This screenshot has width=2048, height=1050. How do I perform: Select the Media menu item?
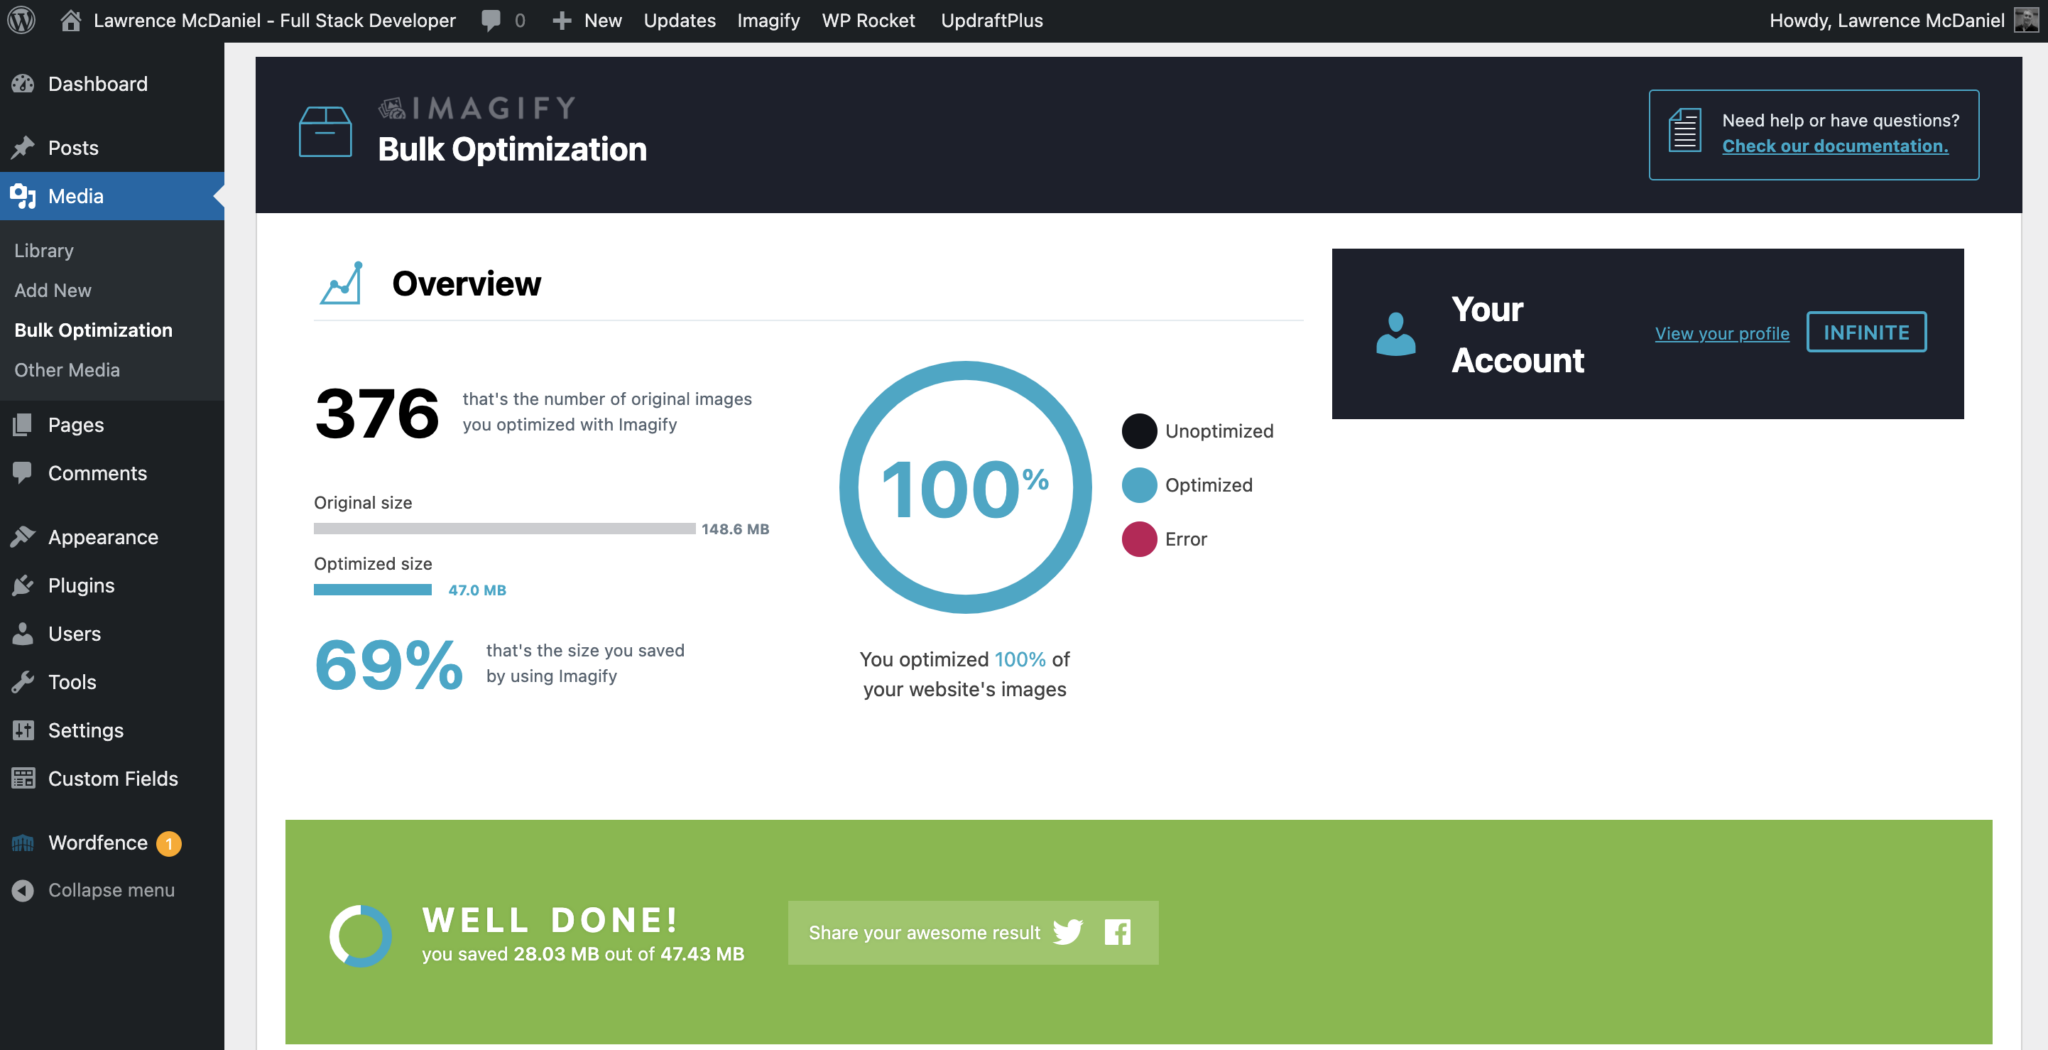pyautogui.click(x=76, y=196)
